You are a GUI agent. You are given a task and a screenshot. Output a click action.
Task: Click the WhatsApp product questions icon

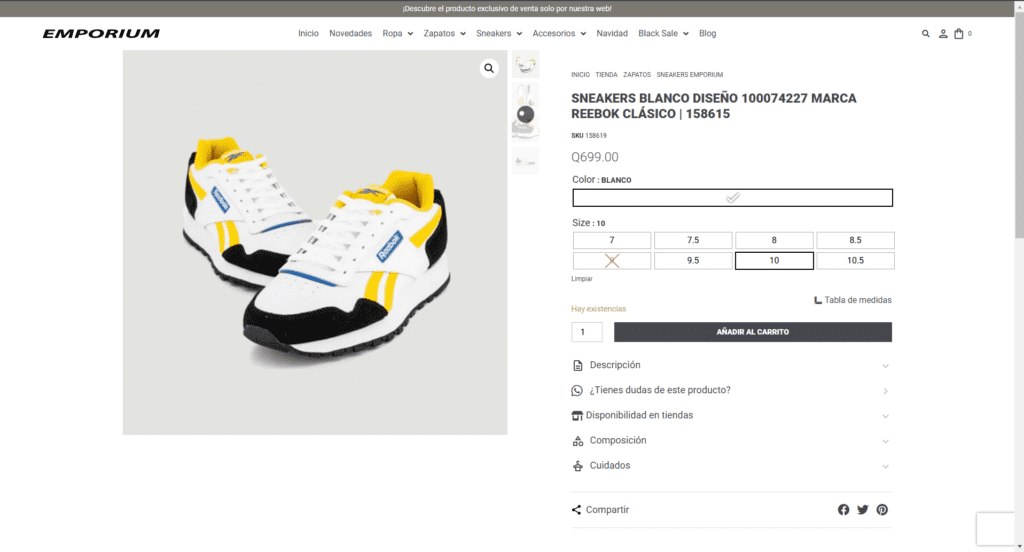tap(577, 391)
